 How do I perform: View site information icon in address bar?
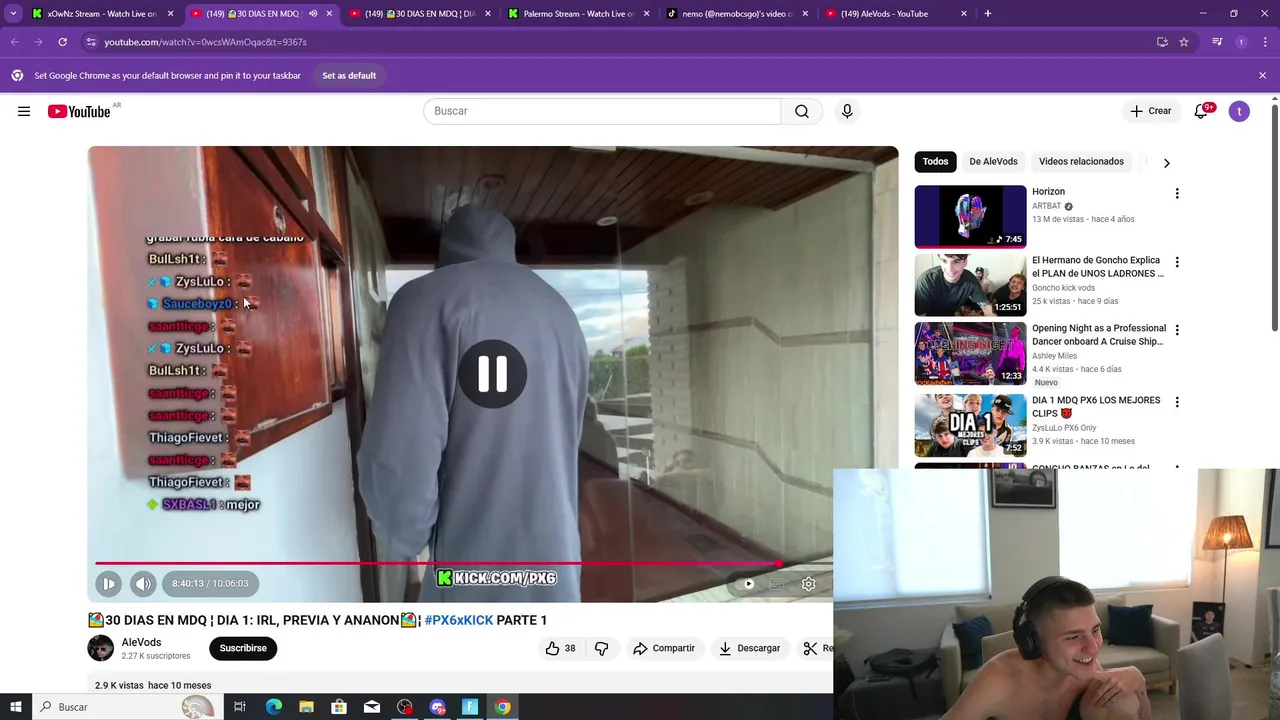[91, 42]
